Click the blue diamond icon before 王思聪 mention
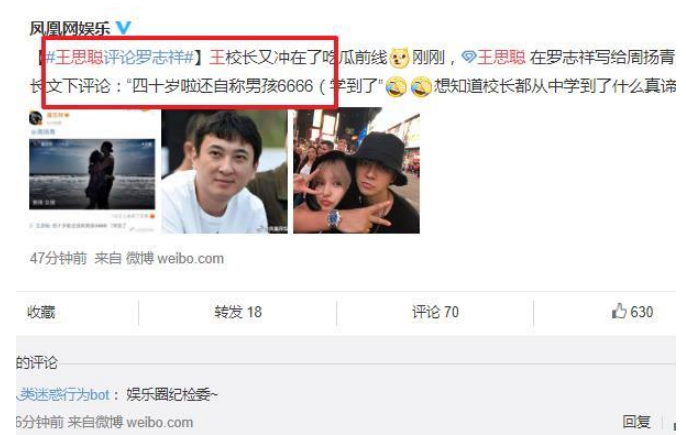The width and height of the screenshot is (686, 435). (469, 57)
